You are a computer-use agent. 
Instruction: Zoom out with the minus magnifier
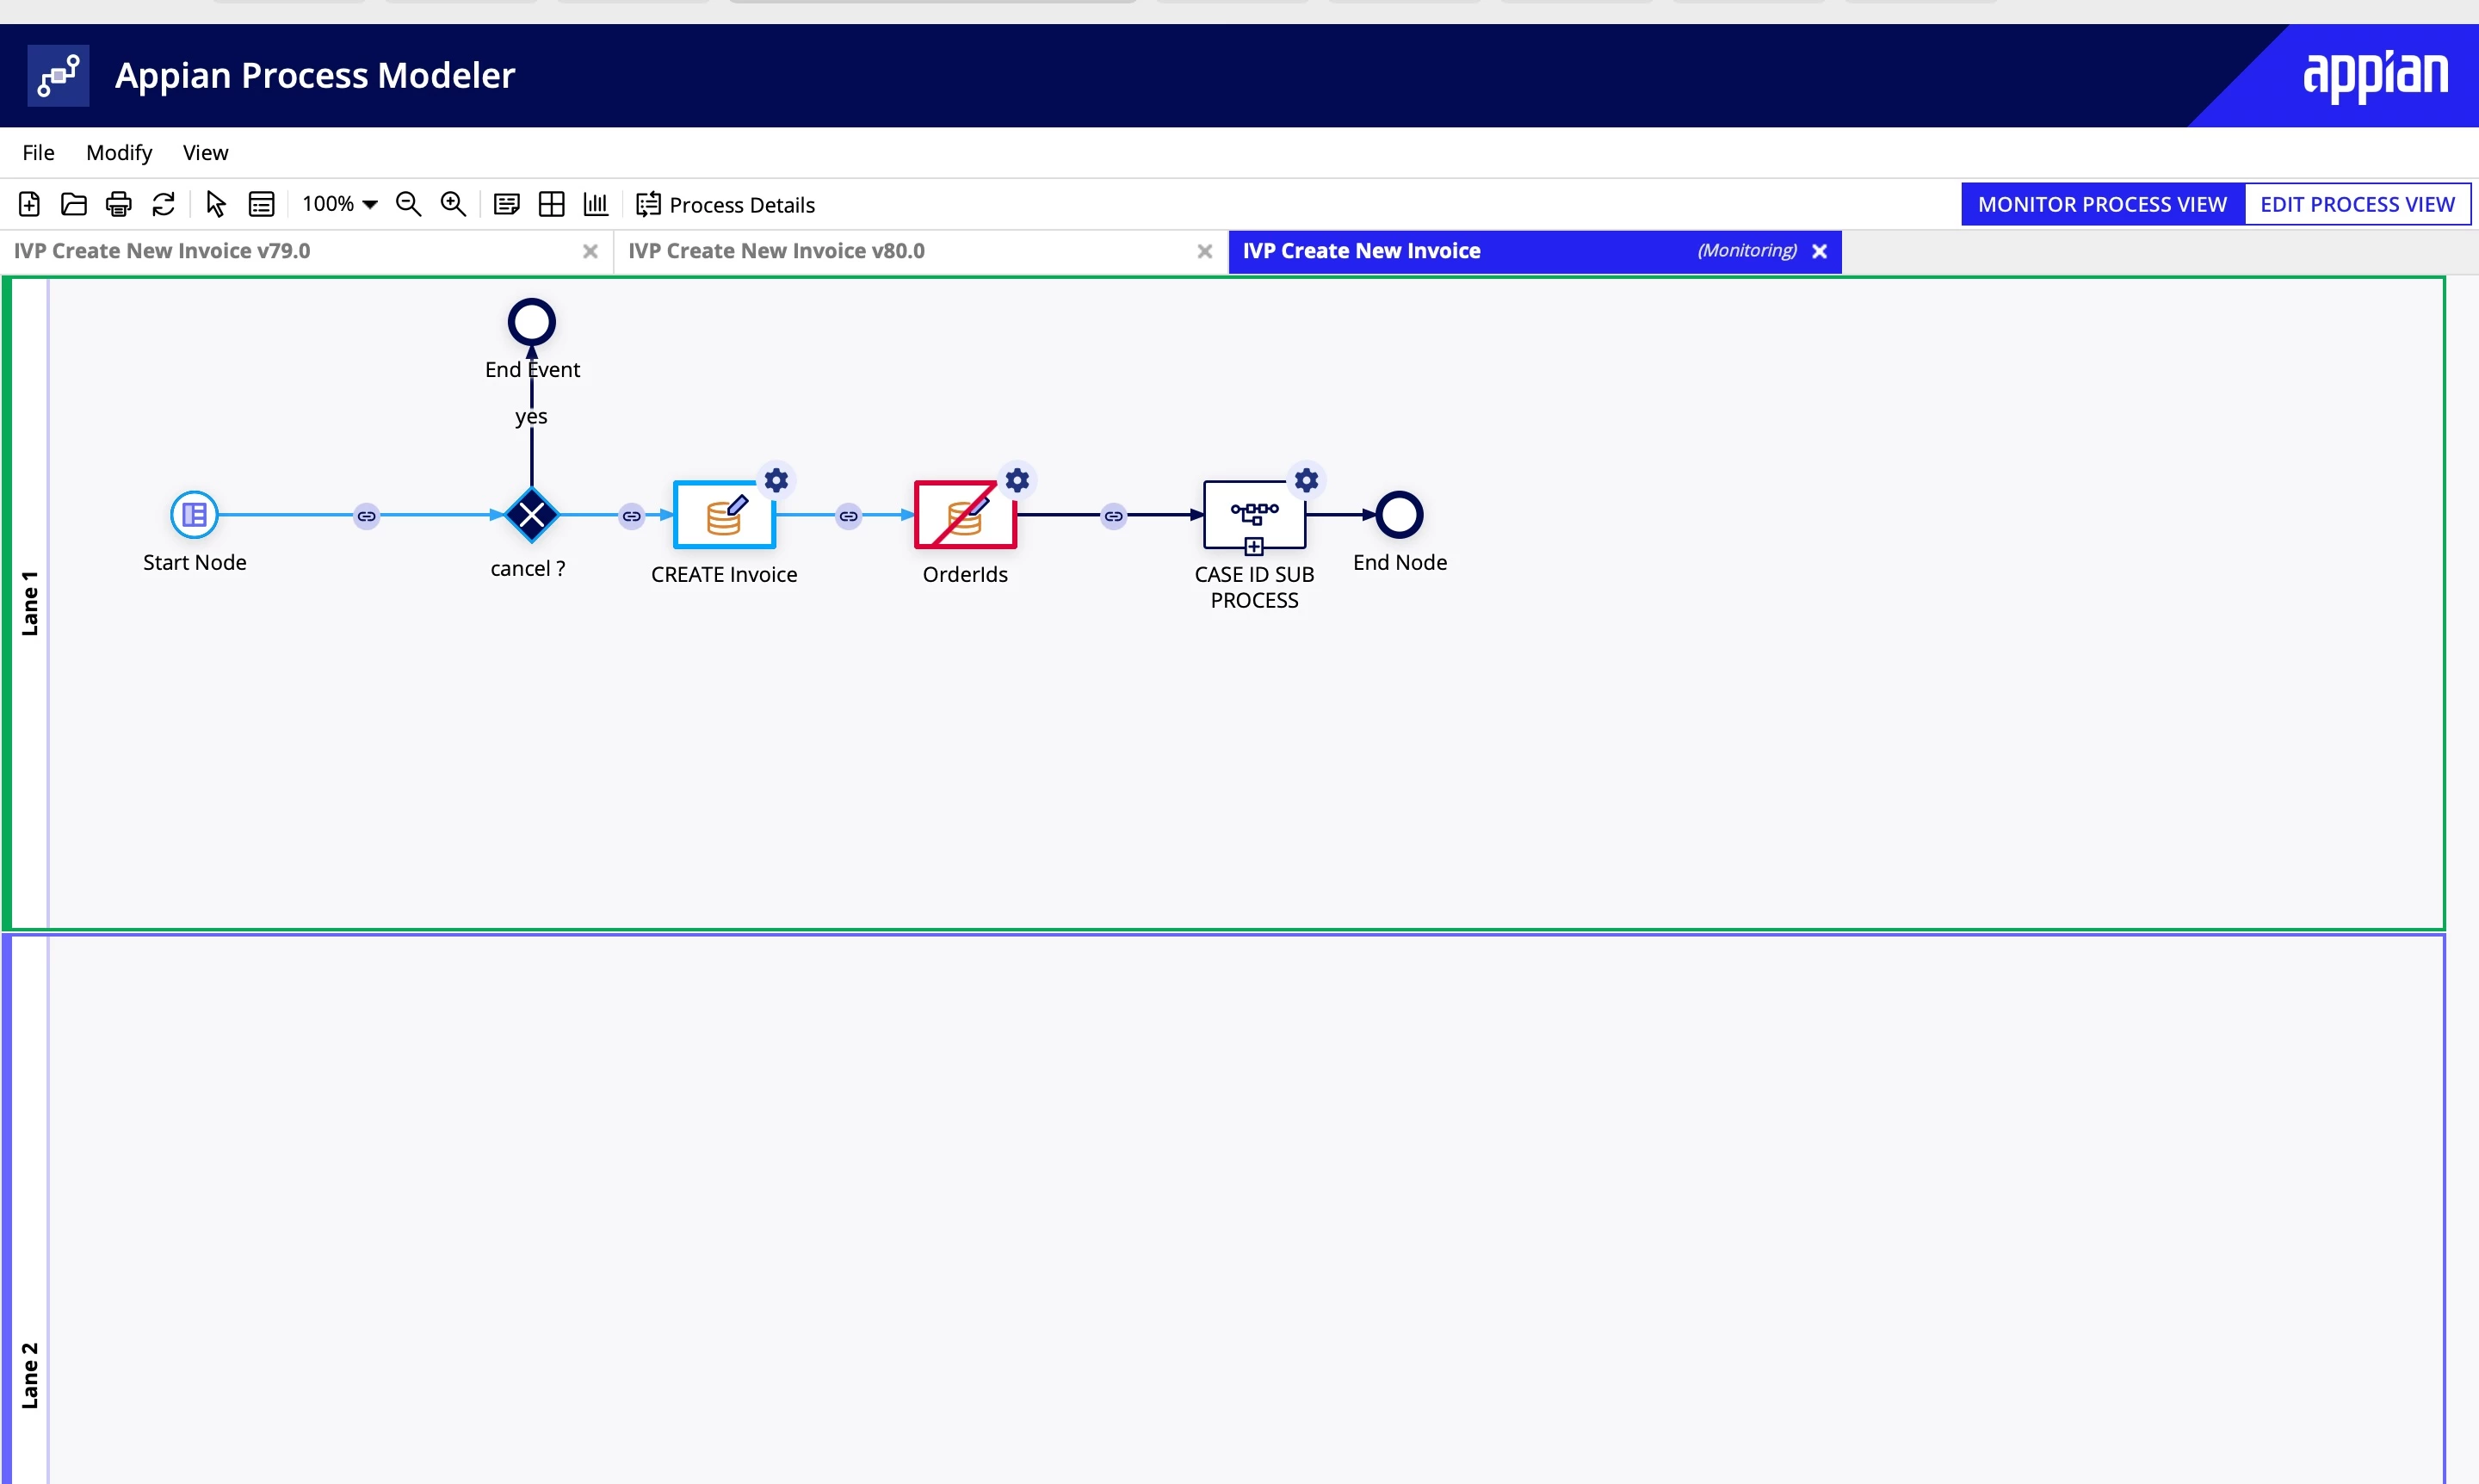[x=408, y=204]
